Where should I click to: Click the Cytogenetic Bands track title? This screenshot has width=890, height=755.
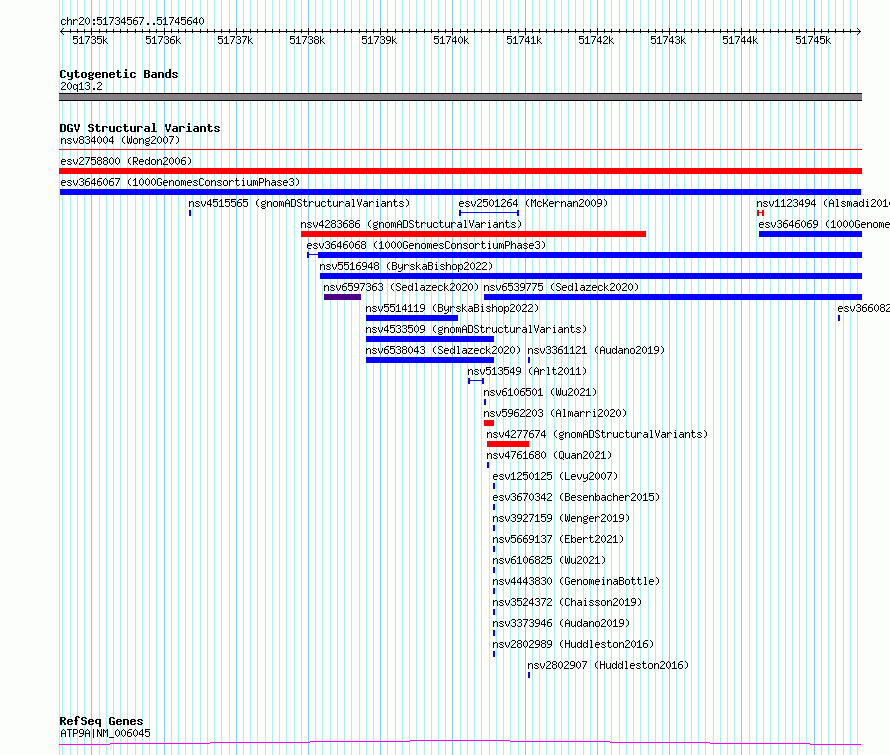pos(119,74)
